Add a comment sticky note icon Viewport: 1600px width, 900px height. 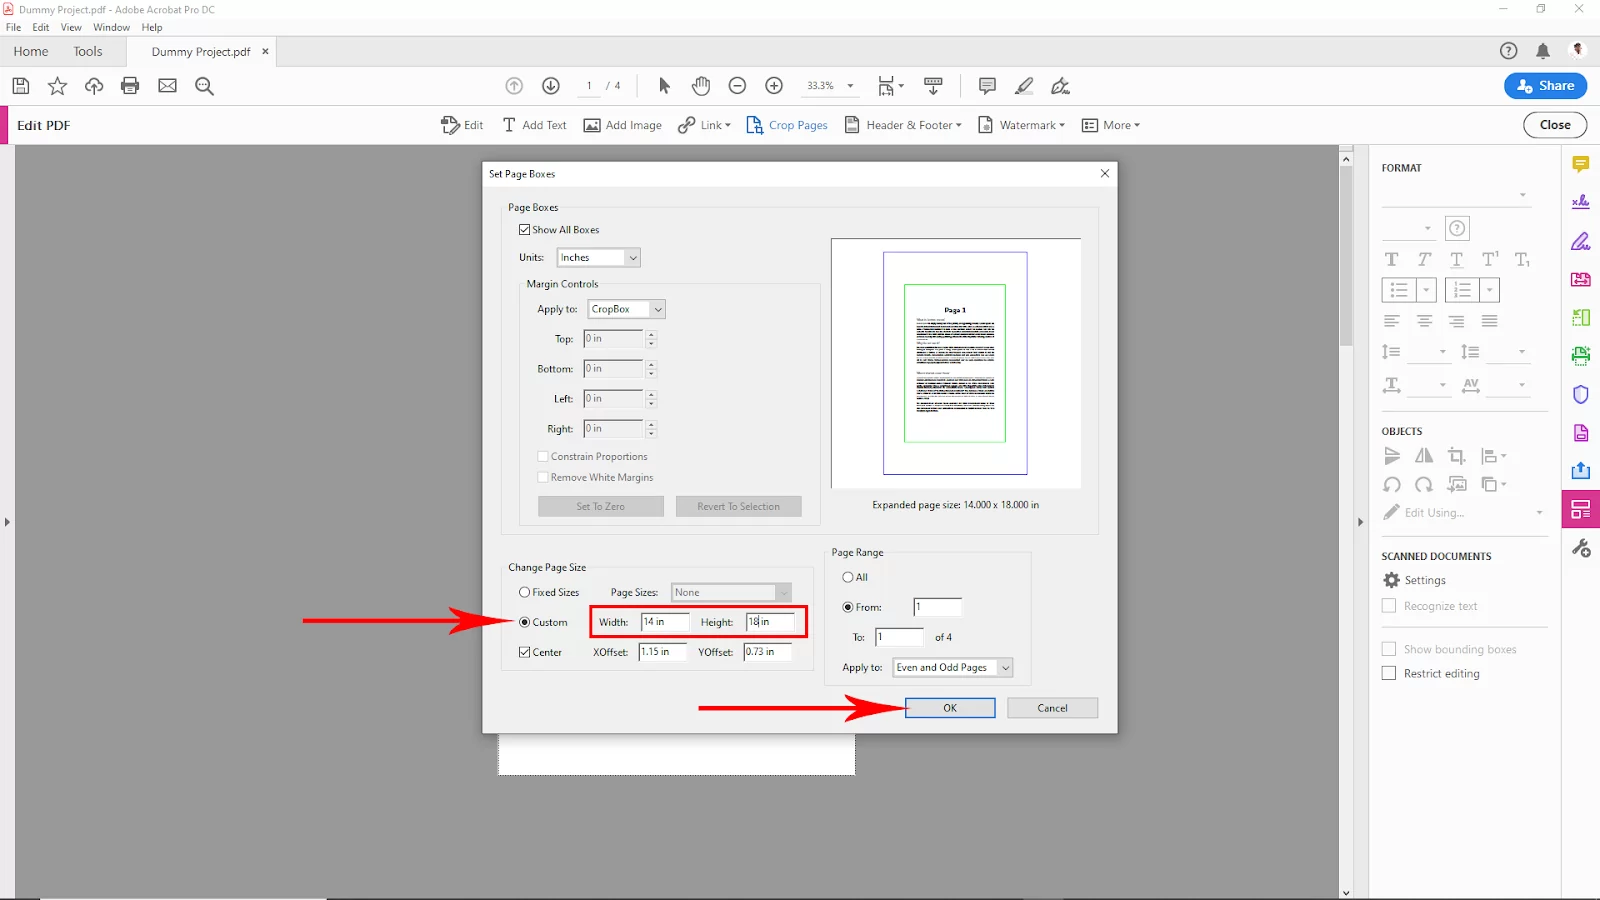987,86
